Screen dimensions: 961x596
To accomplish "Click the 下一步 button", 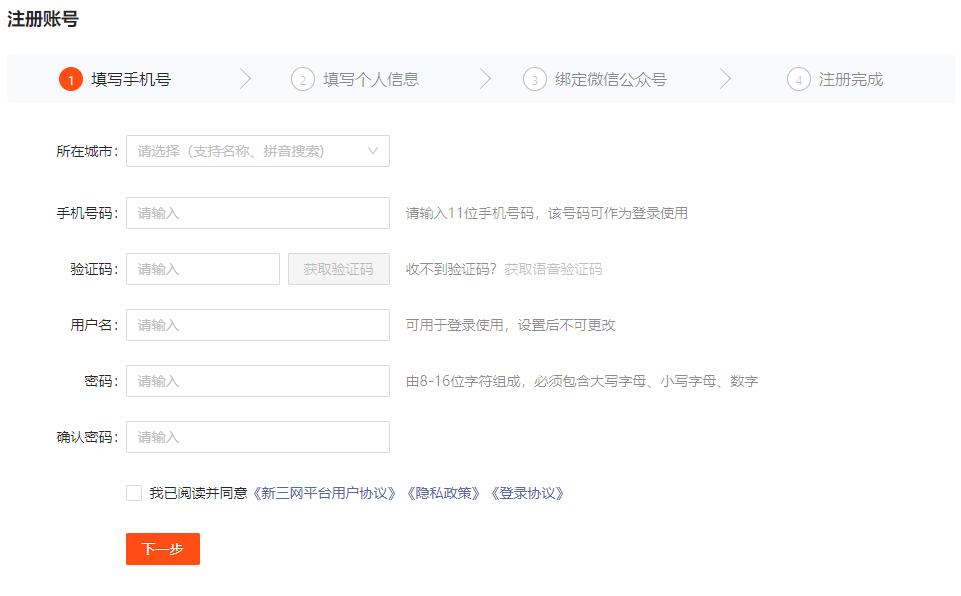I will (163, 549).
